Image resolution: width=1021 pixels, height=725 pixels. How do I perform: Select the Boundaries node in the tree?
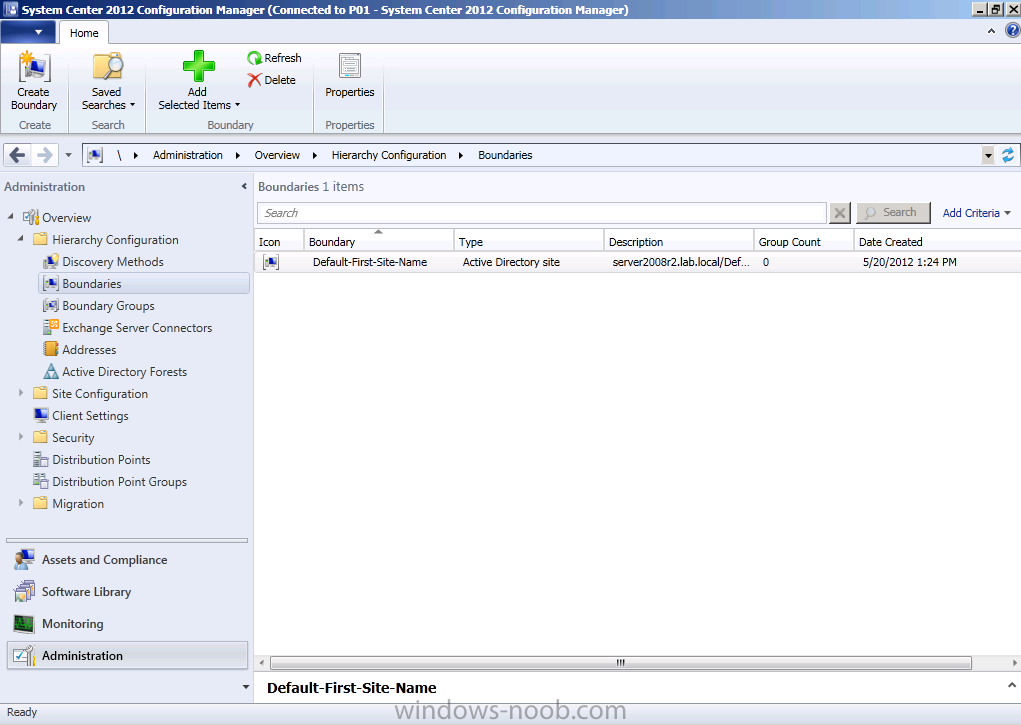[144, 284]
